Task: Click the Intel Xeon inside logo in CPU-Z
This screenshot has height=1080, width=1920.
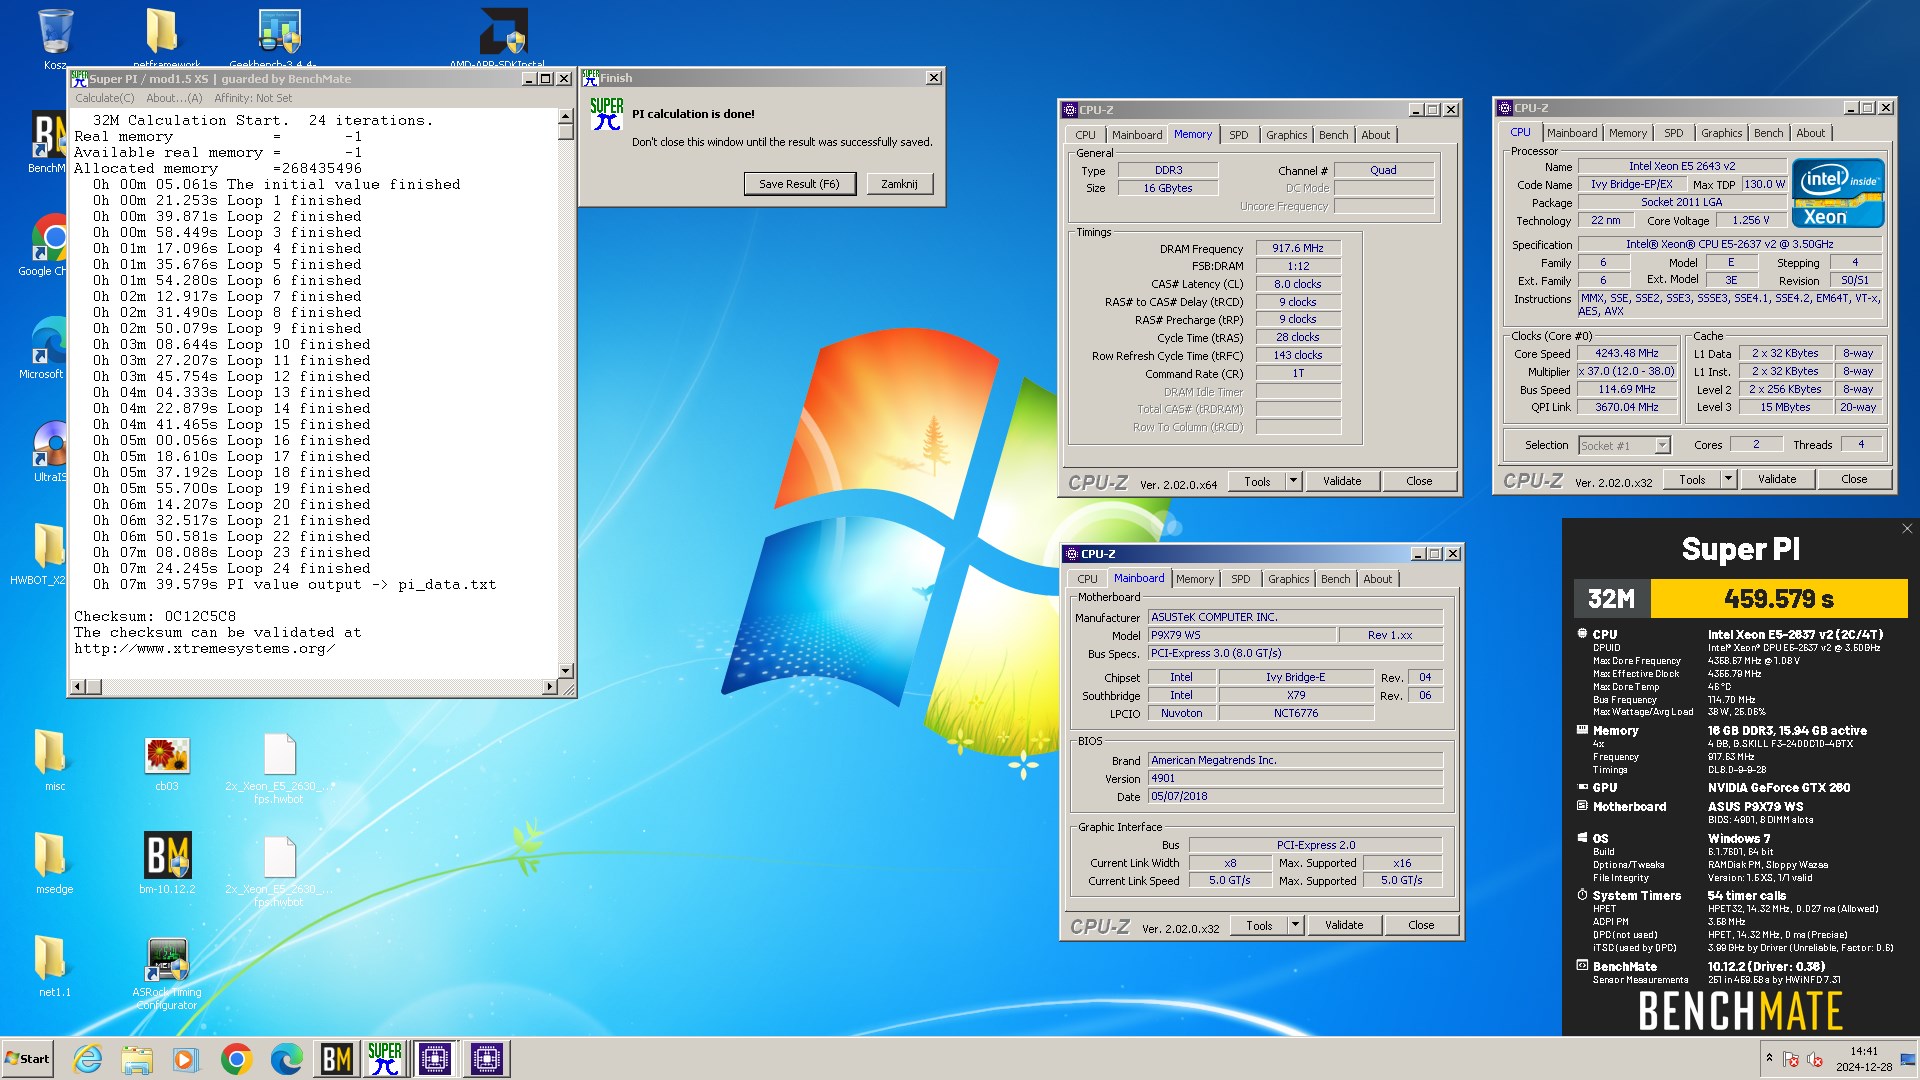Action: [1837, 193]
